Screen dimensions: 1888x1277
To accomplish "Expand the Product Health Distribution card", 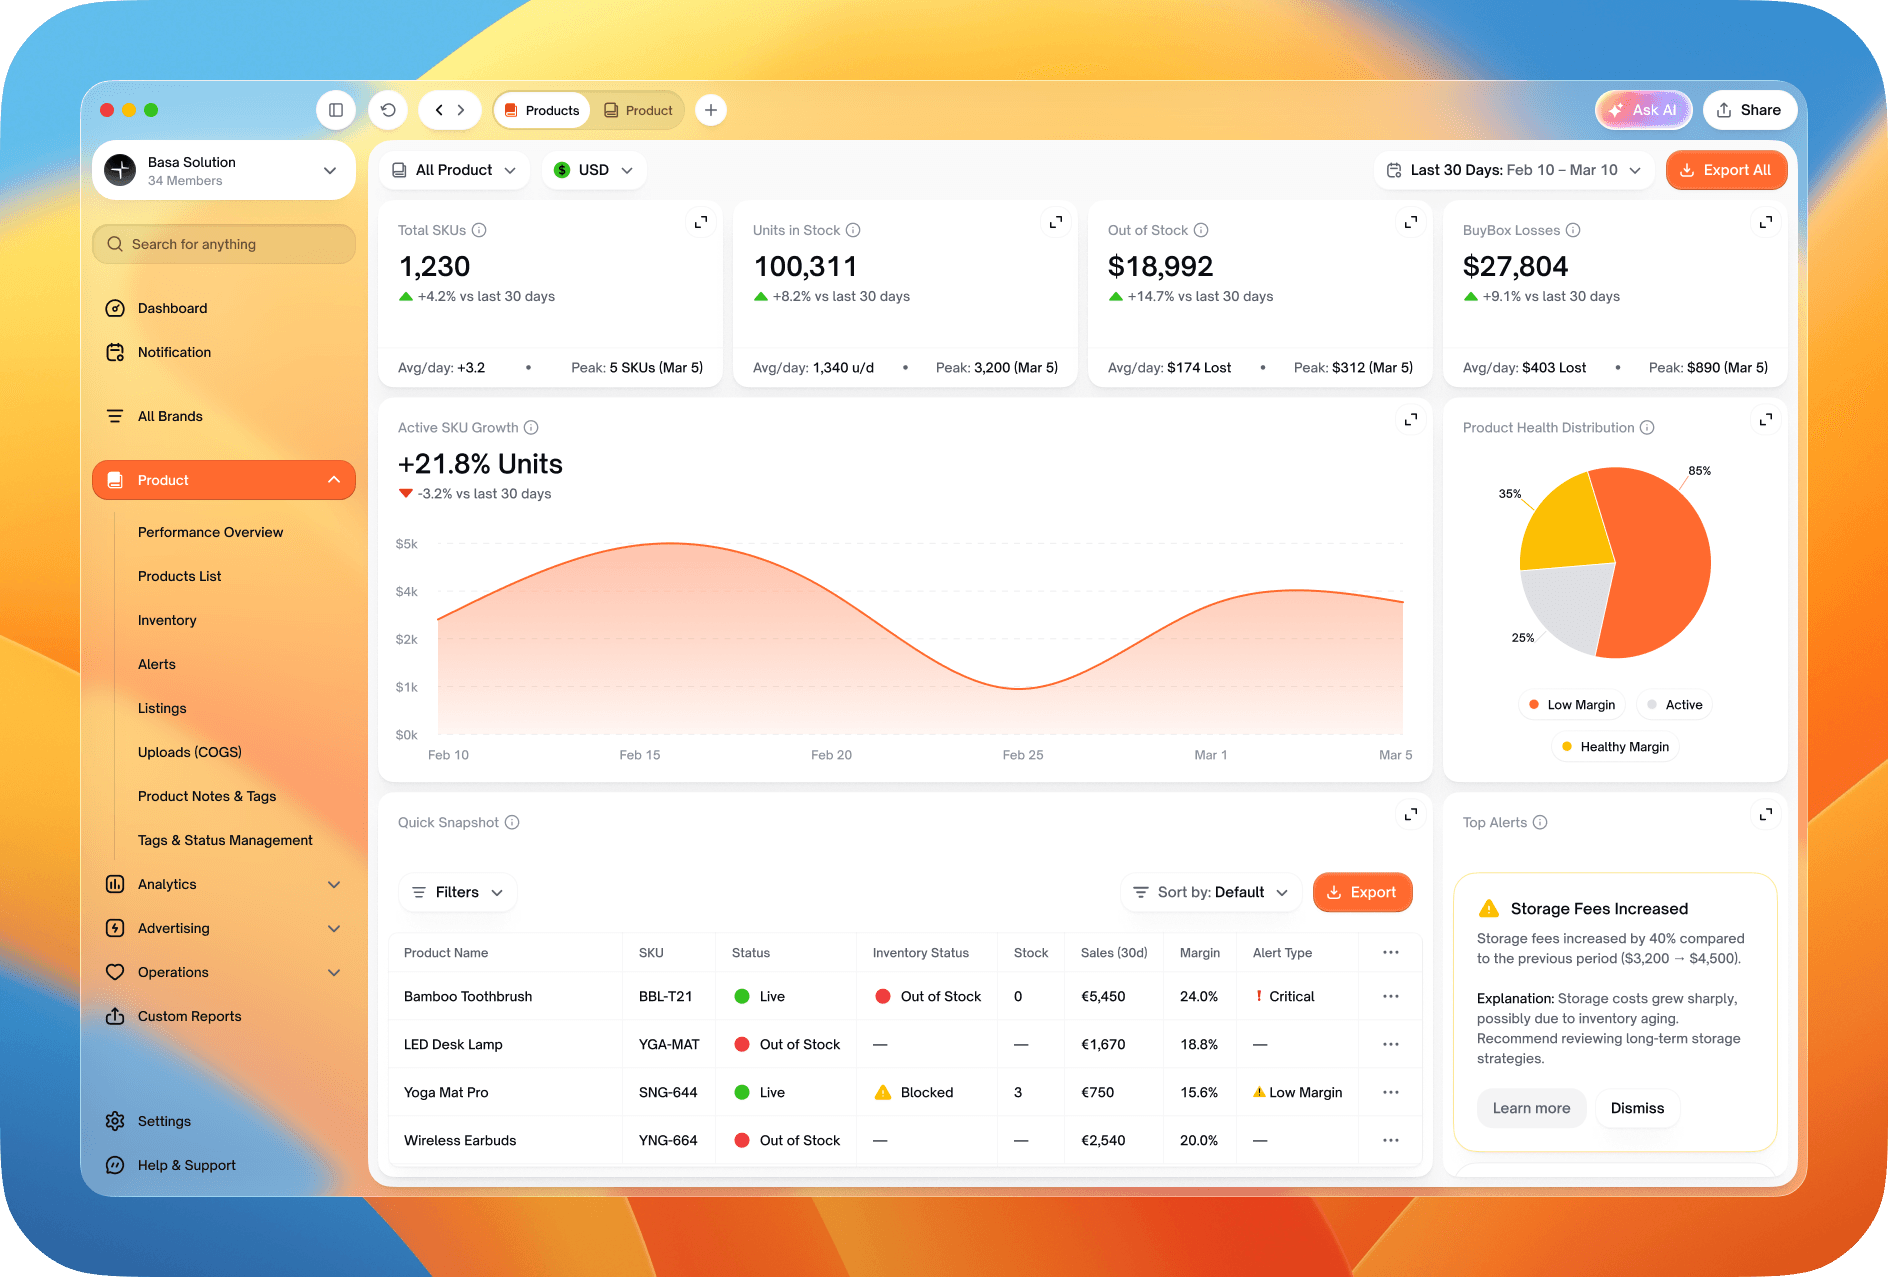I will pos(1766,419).
